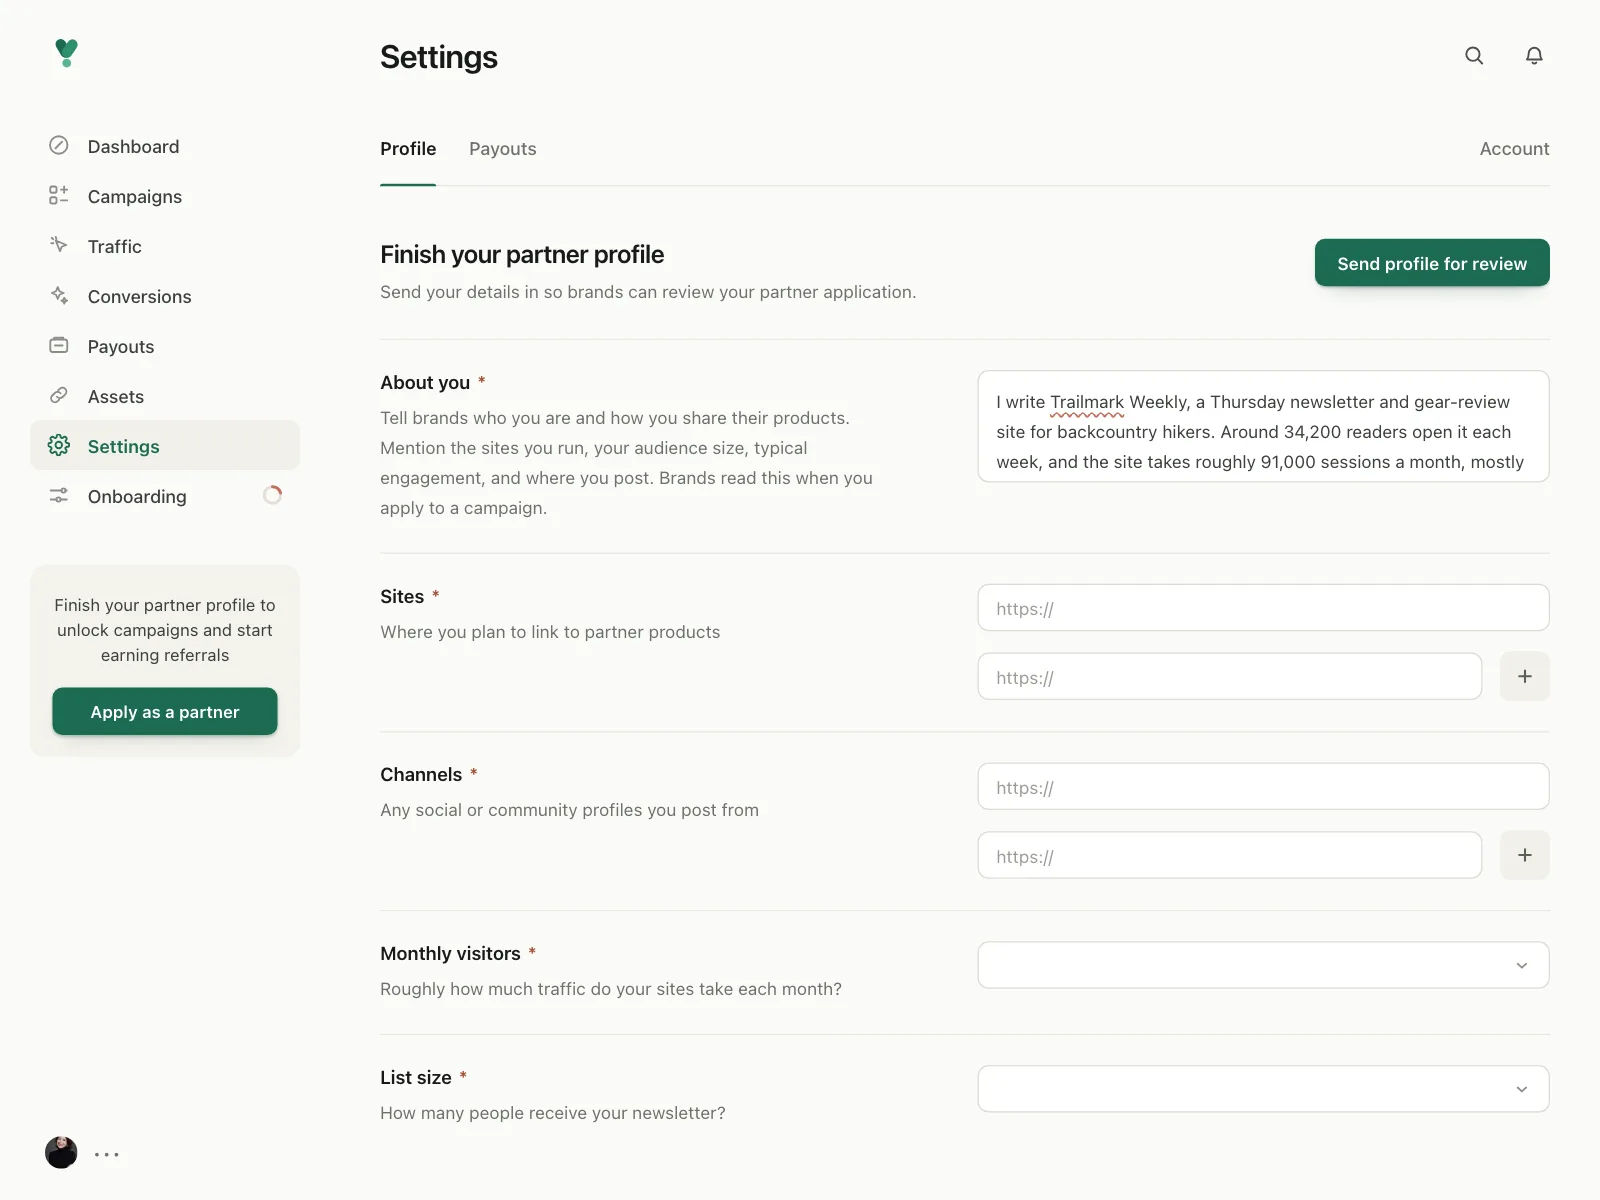Viewport: 1600px width, 1200px height.
Task: Open Conversions sparkle item in sidebar
Action: point(59,296)
